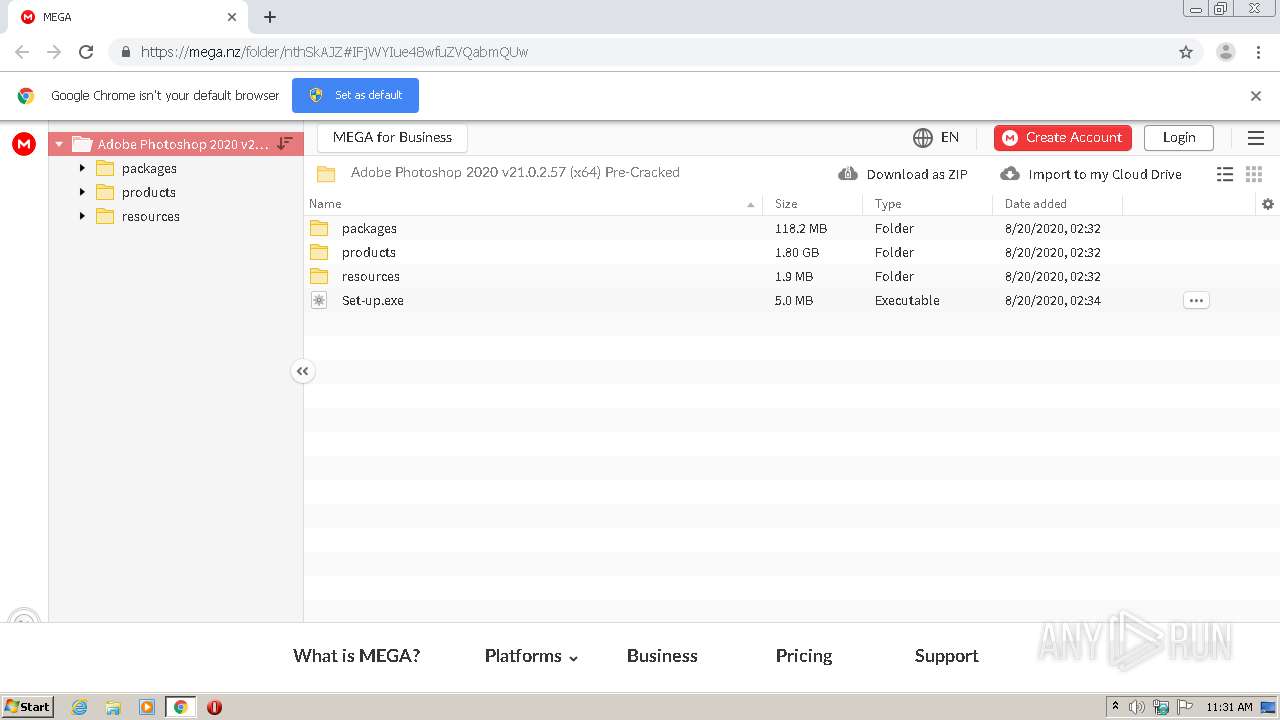Screen dimensions: 1280x720
Task: Open MEGA for Business
Action: pyautogui.click(x=392, y=137)
